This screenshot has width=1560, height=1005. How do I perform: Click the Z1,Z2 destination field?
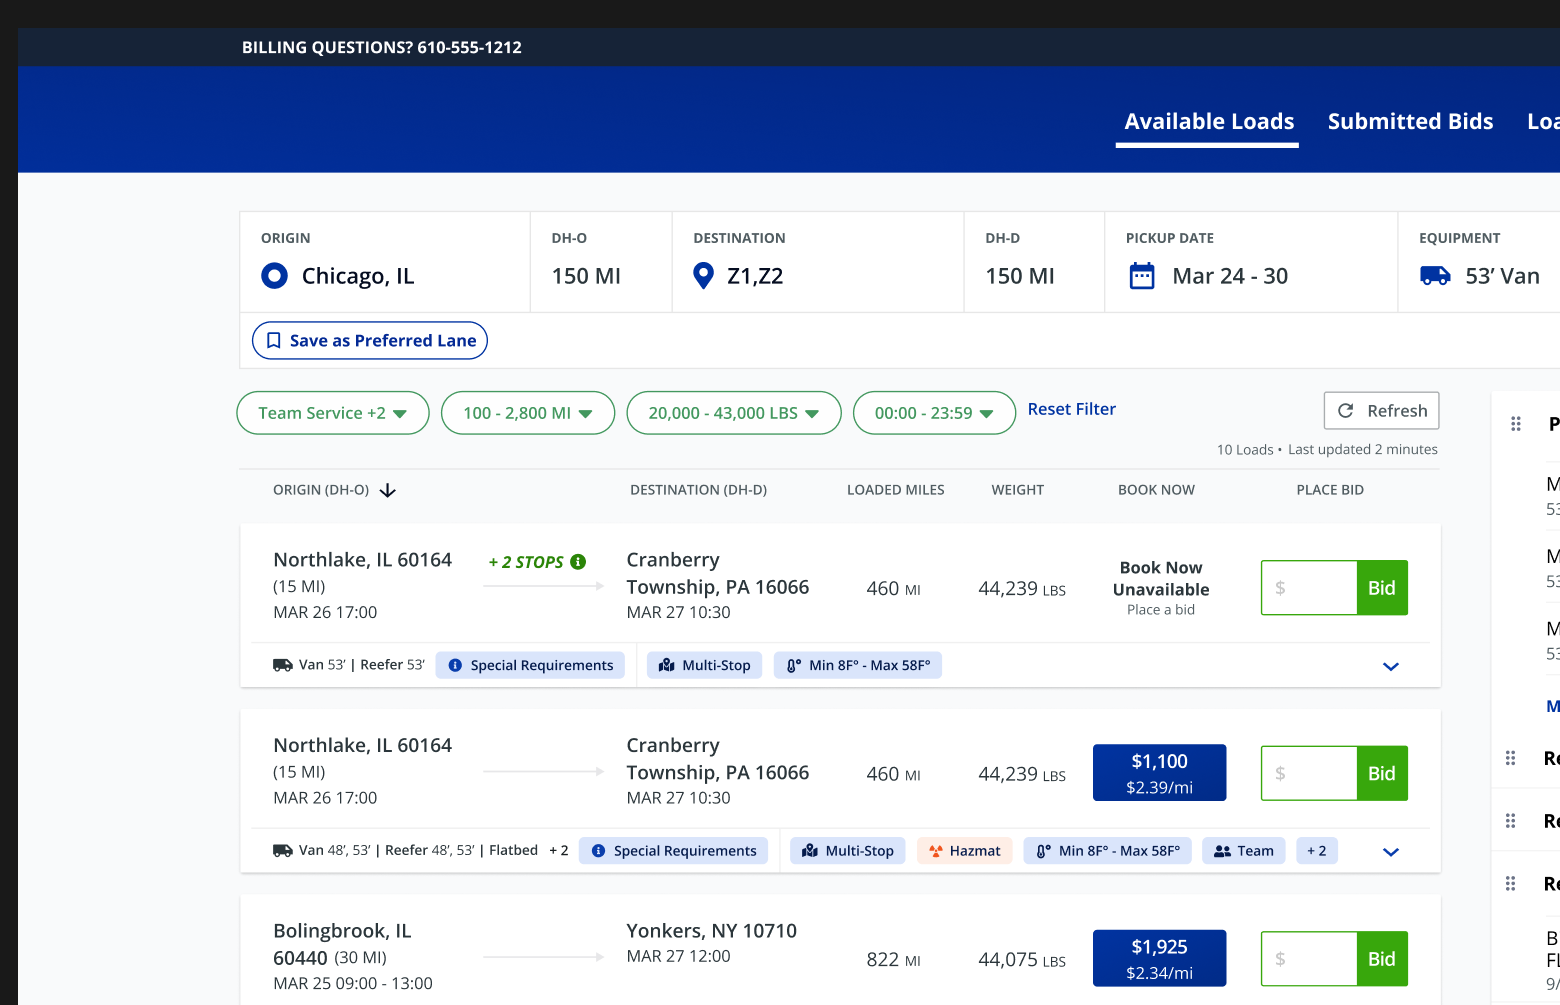pyautogui.click(x=817, y=262)
